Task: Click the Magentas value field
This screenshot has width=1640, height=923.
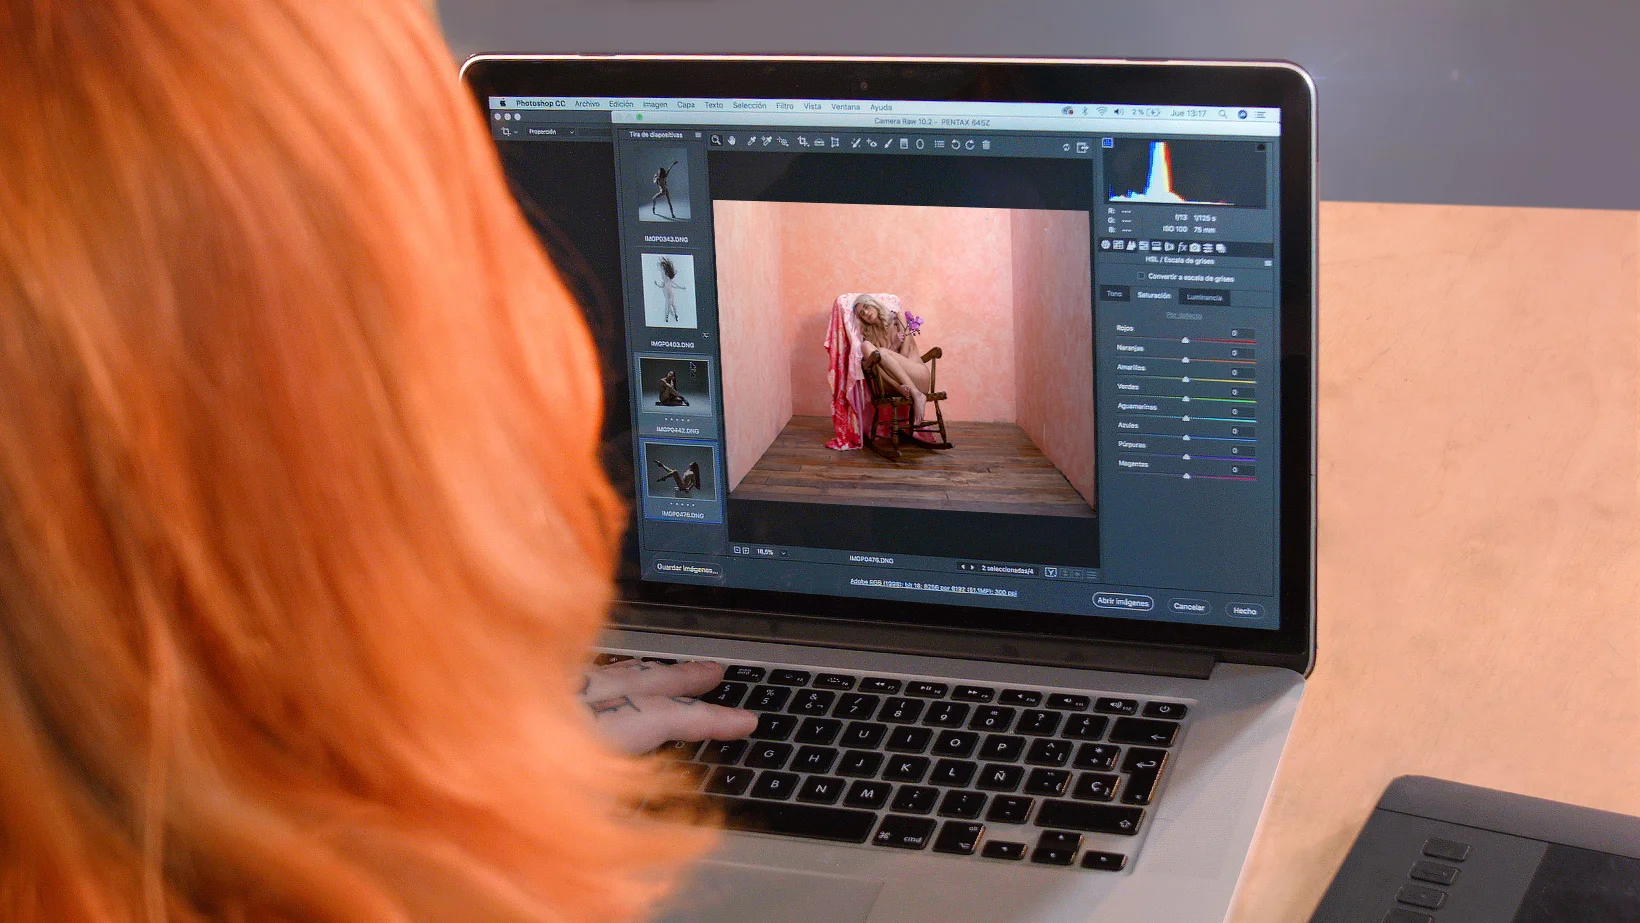Action: (x=1242, y=470)
